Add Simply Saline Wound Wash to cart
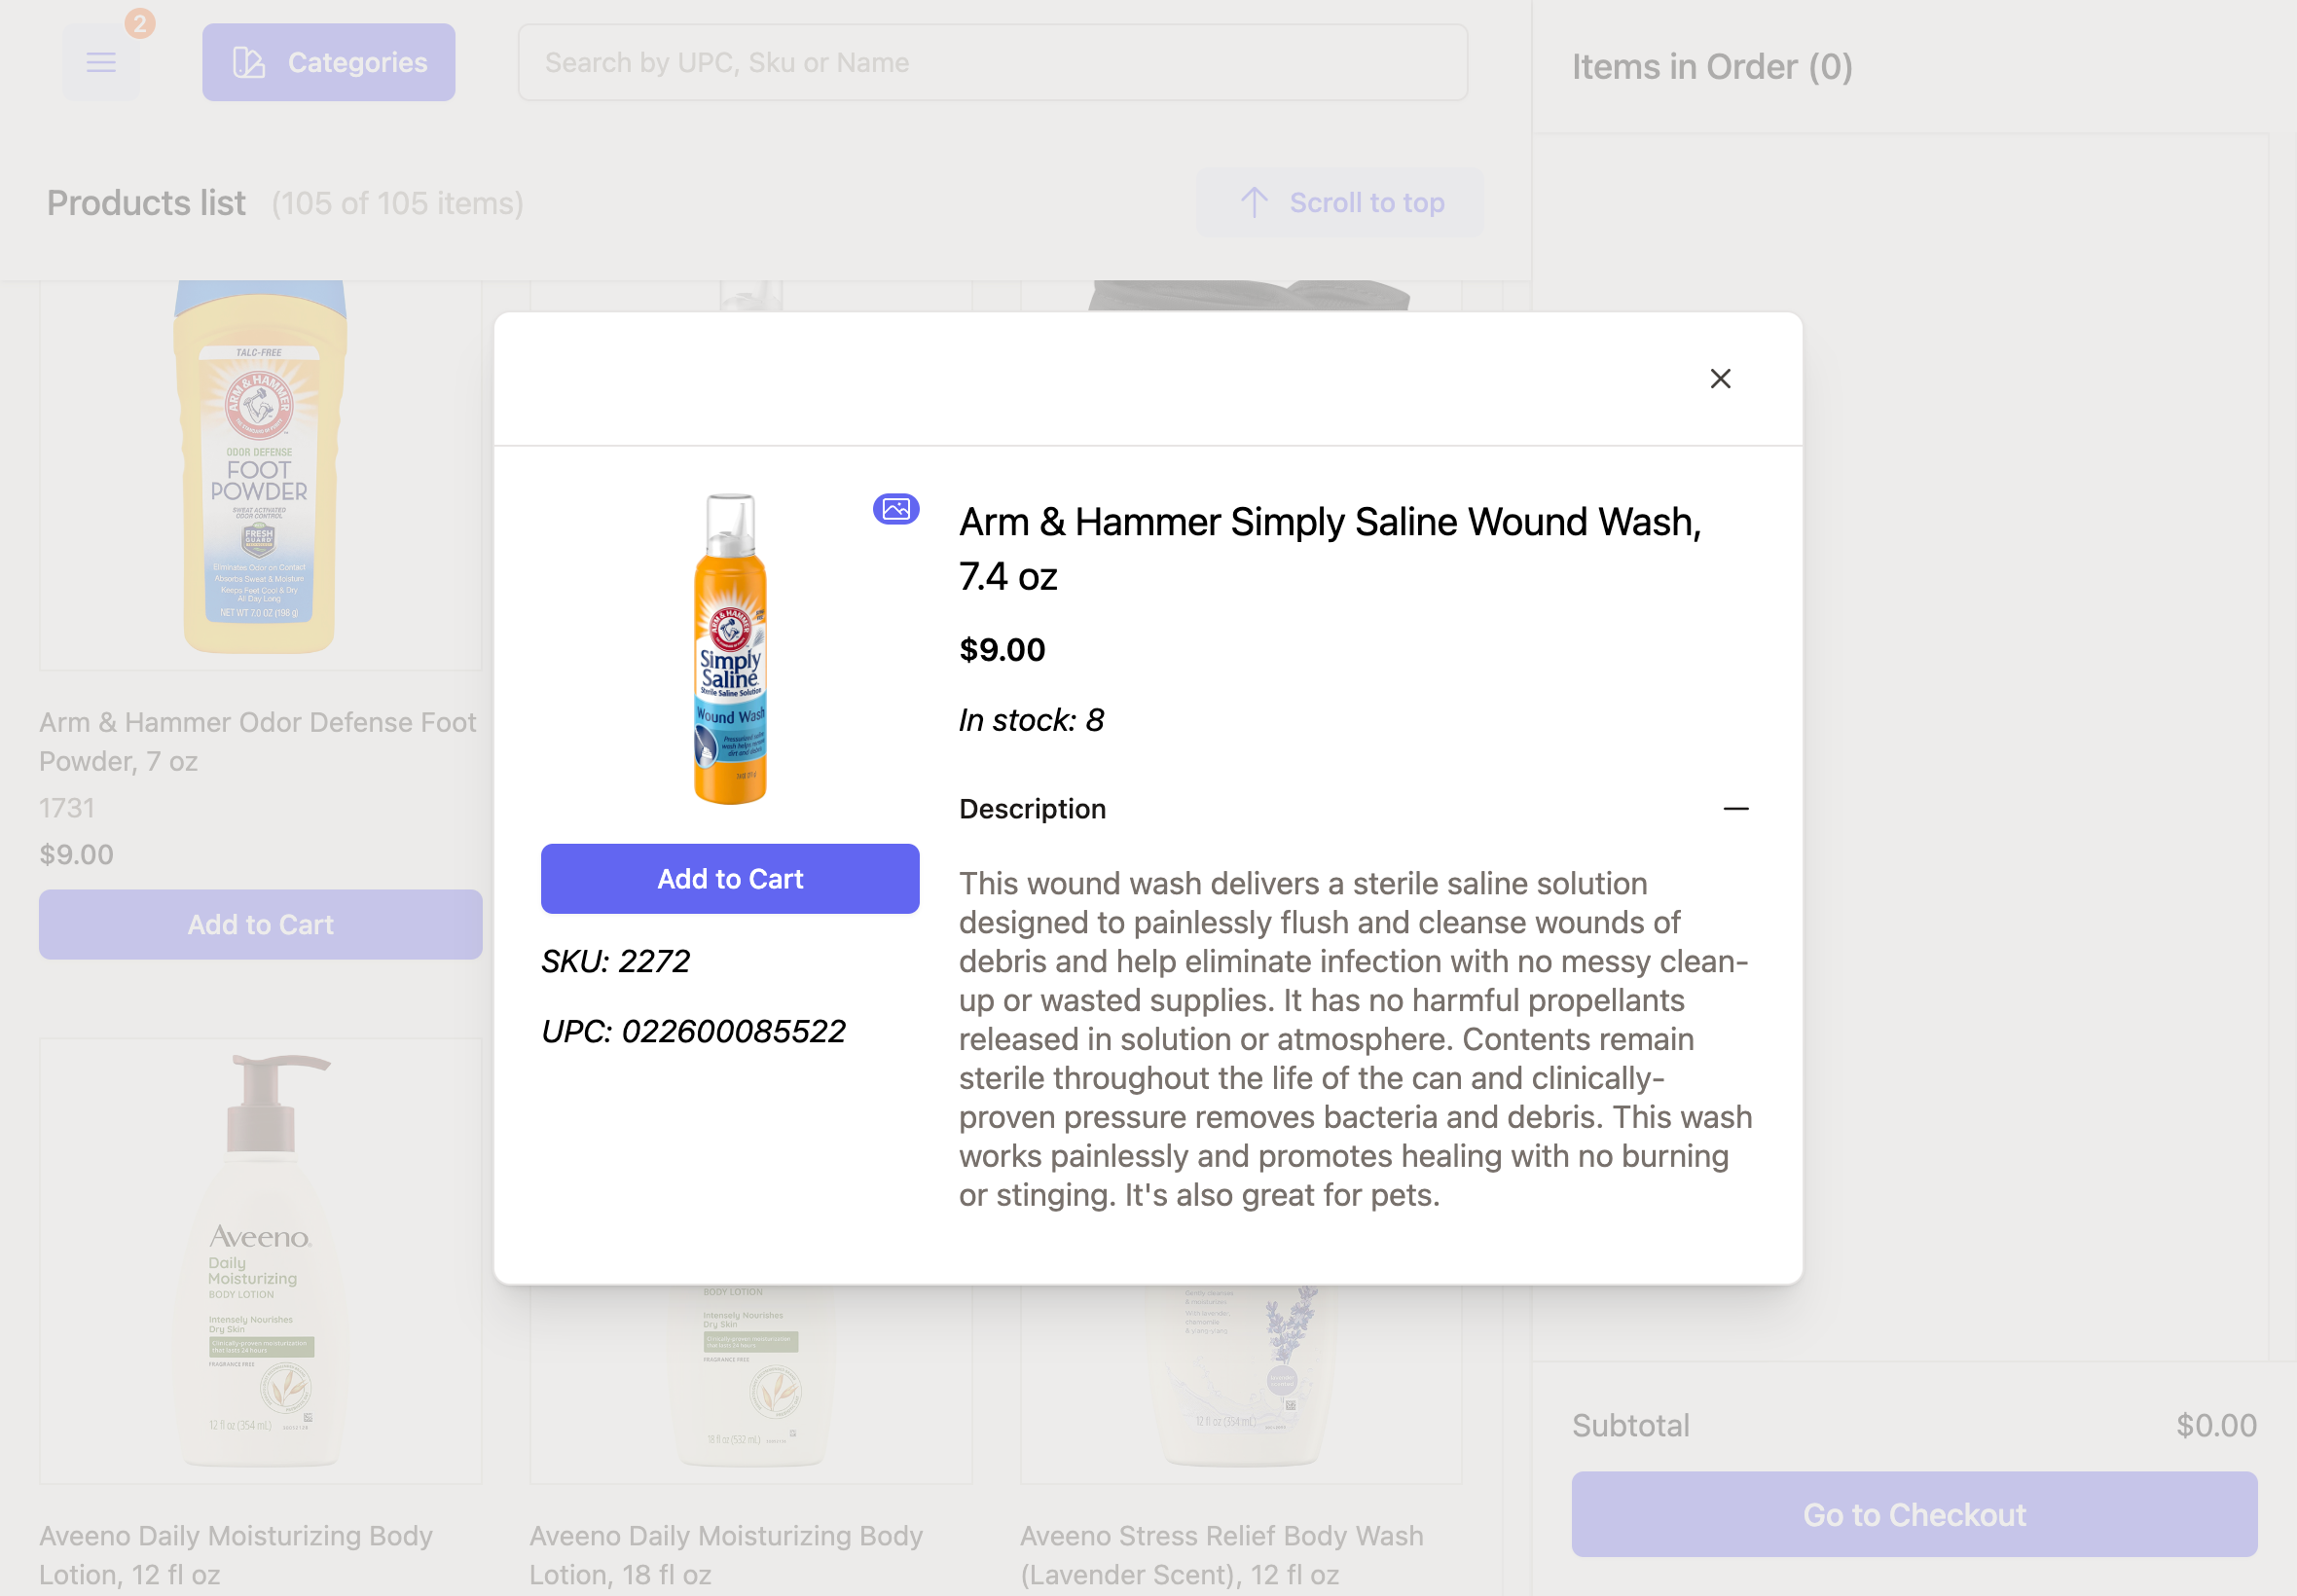Viewport: 2297px width, 1596px height. coord(729,878)
